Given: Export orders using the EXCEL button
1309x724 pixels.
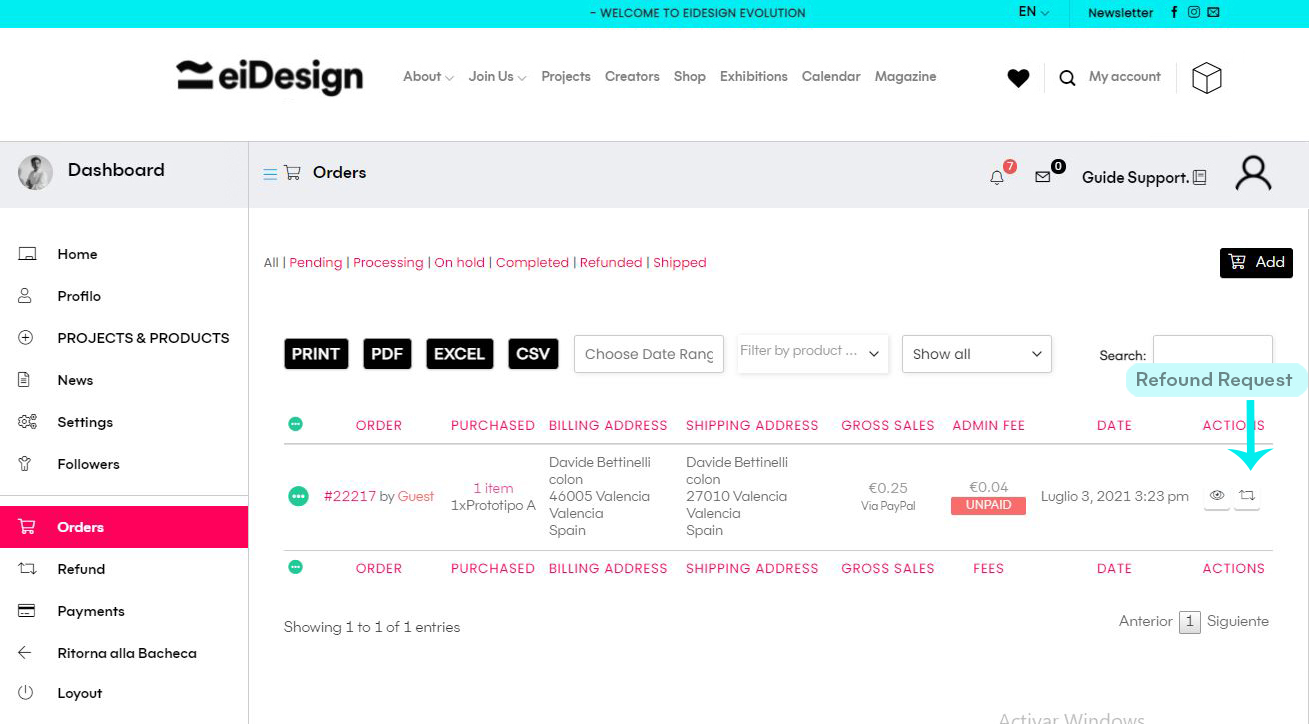Looking at the screenshot, I should (x=459, y=354).
